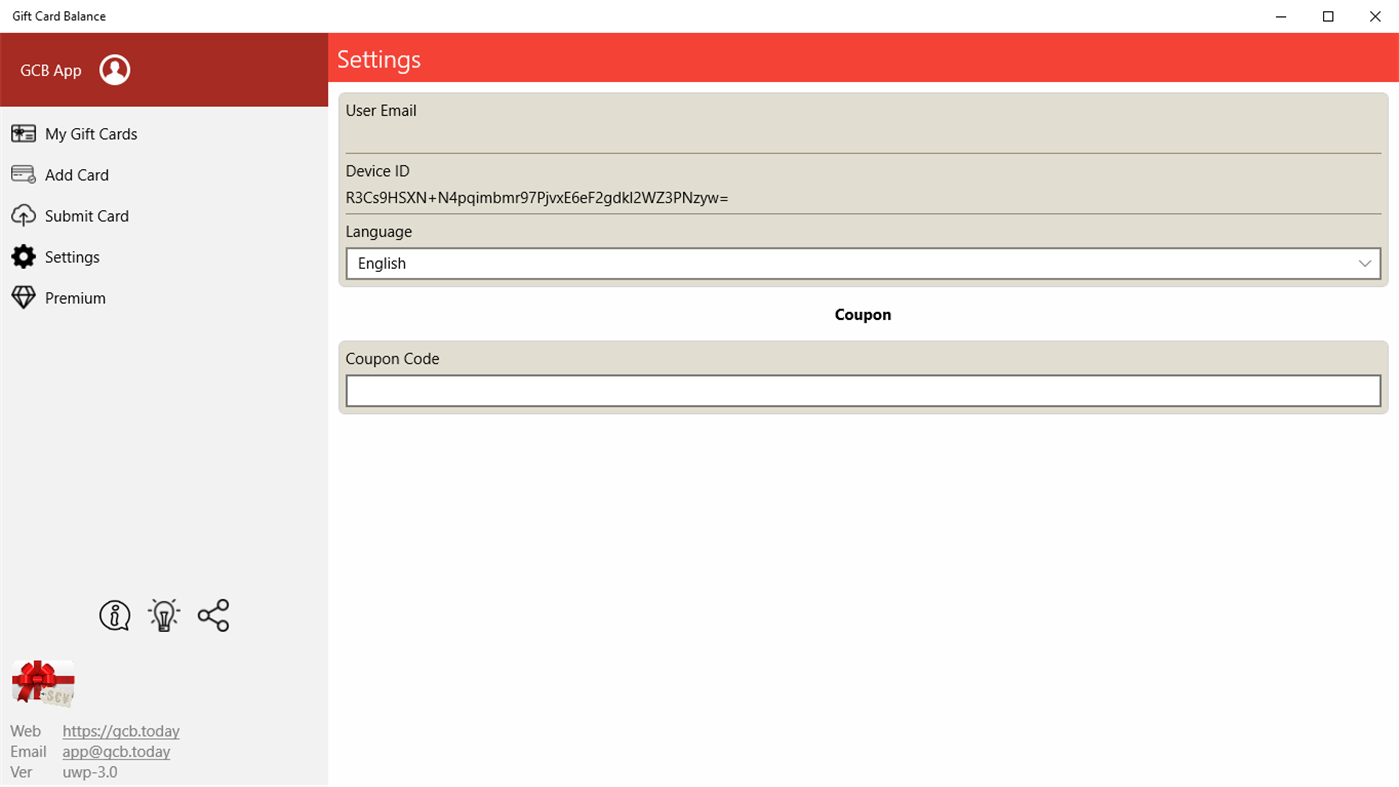
Task: Open My Gift Cards from the sidebar
Action: pyautogui.click(x=90, y=133)
